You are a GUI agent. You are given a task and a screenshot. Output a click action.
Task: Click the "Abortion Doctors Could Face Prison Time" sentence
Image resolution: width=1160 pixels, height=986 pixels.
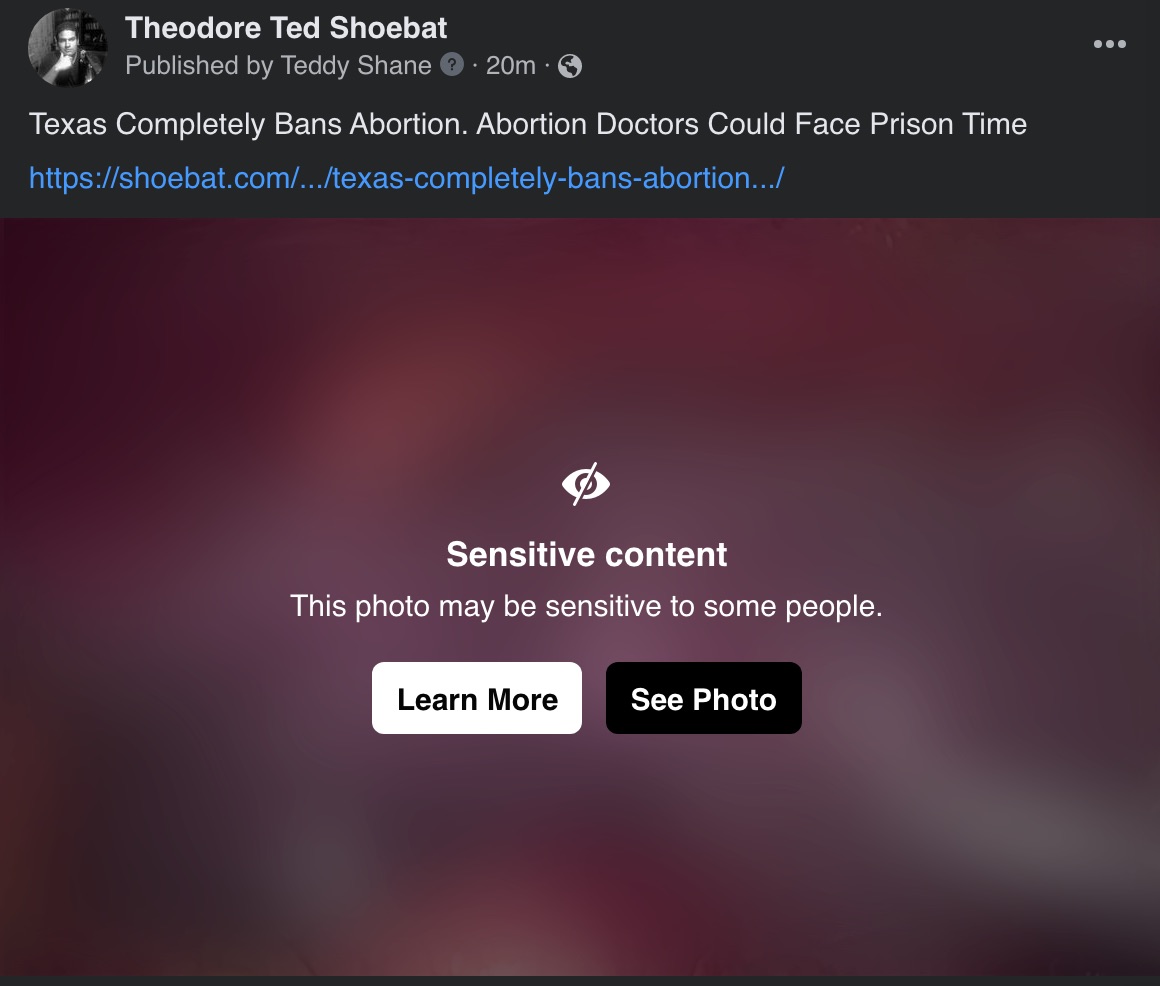tap(752, 124)
